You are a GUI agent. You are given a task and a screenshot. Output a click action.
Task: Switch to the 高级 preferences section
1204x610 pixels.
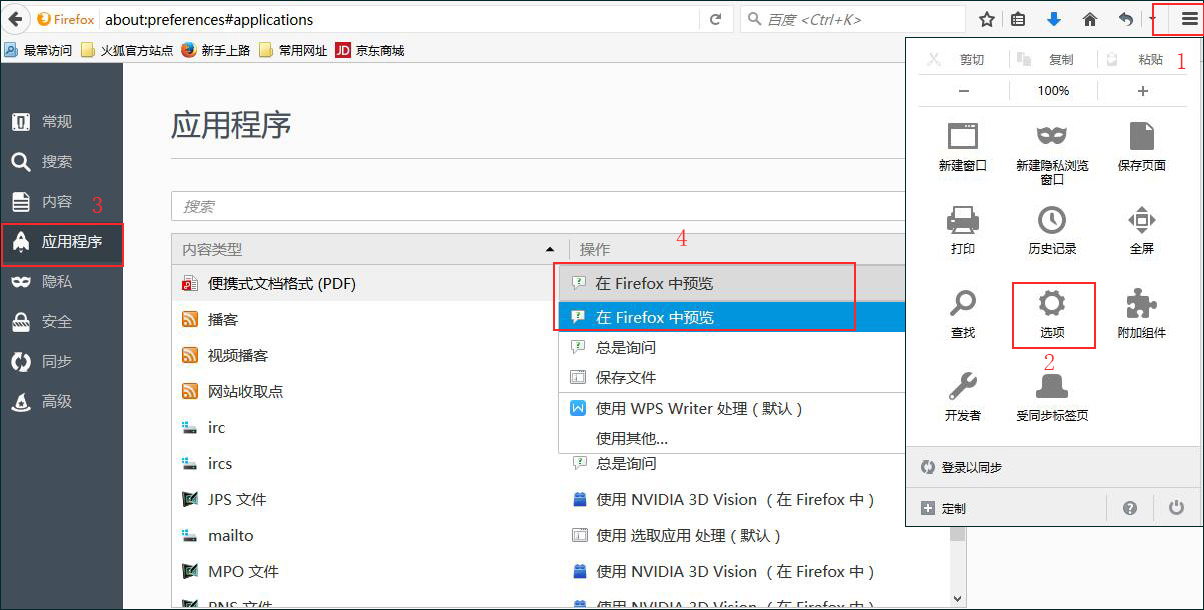(x=61, y=402)
